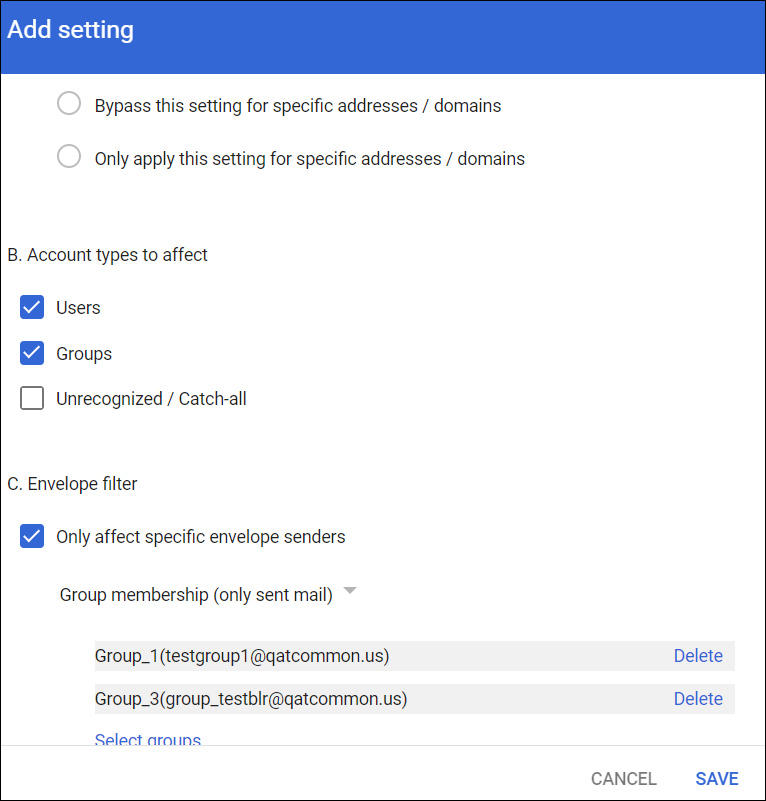Open the Group membership (only sent mail) dropdown
766x801 pixels.
point(196,595)
